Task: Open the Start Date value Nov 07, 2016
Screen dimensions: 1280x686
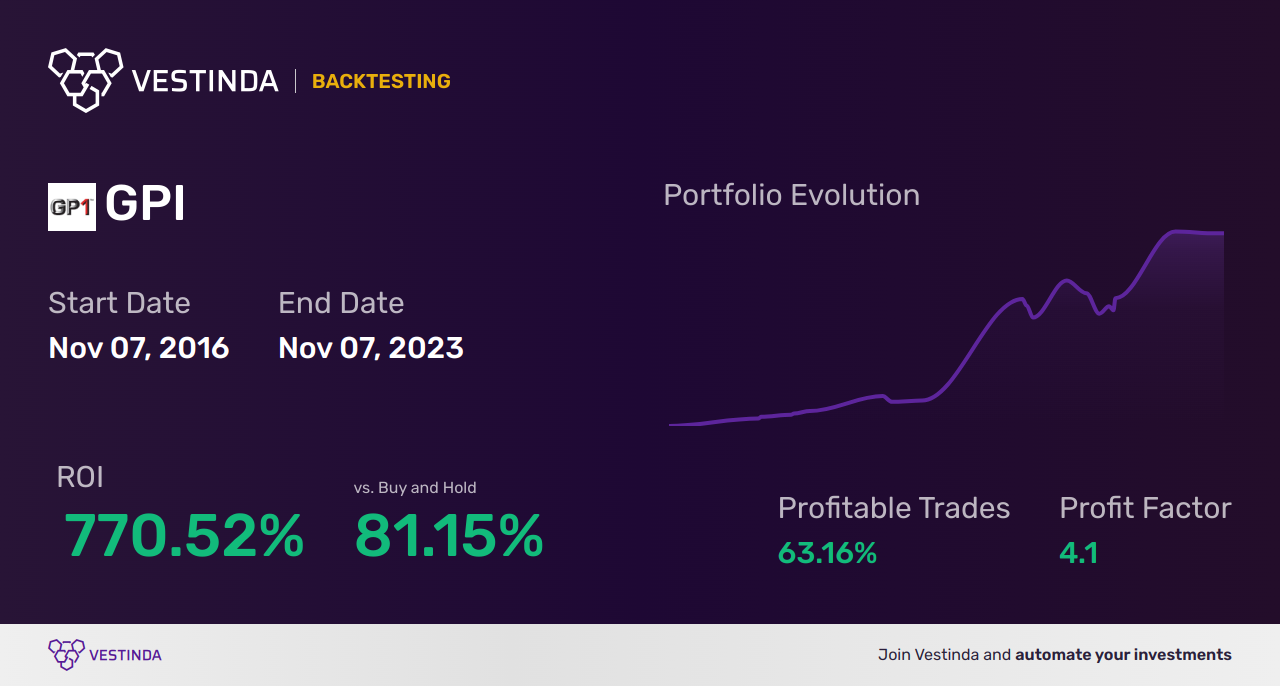Action: [x=139, y=348]
